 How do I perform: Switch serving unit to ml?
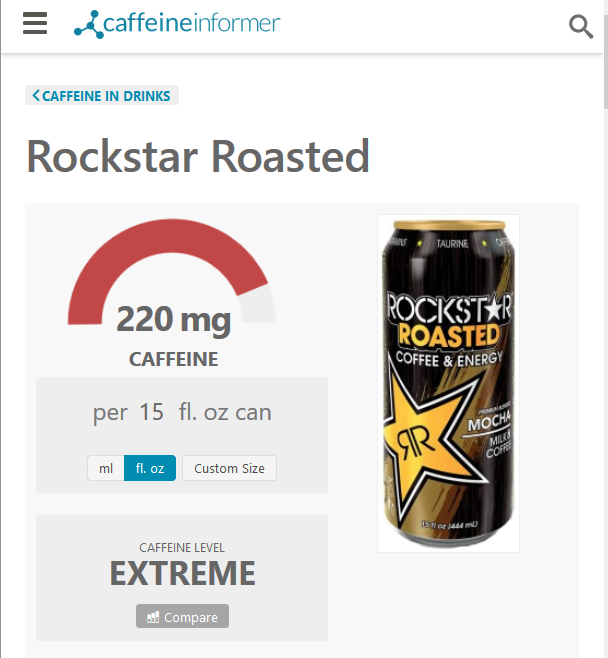(106, 468)
